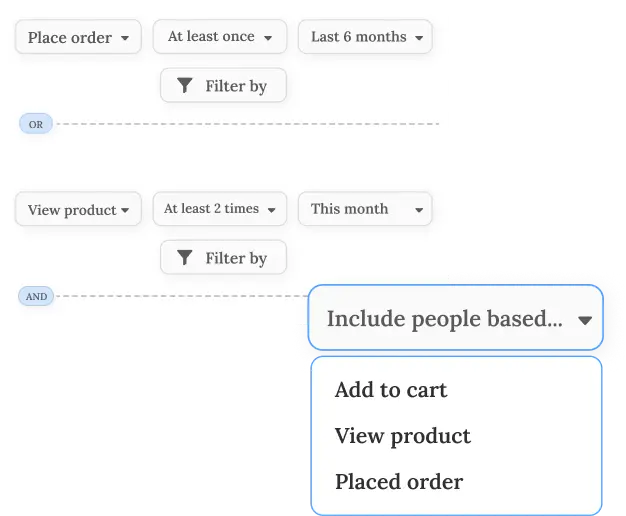Toggle the AND condition badge
The image size is (626, 516).
tap(36, 296)
